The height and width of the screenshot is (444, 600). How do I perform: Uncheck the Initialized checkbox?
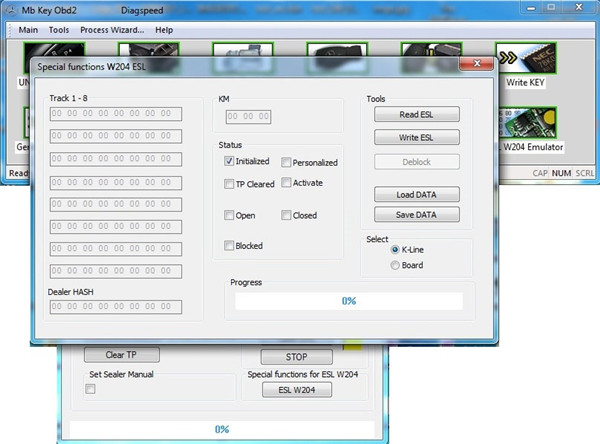point(229,161)
